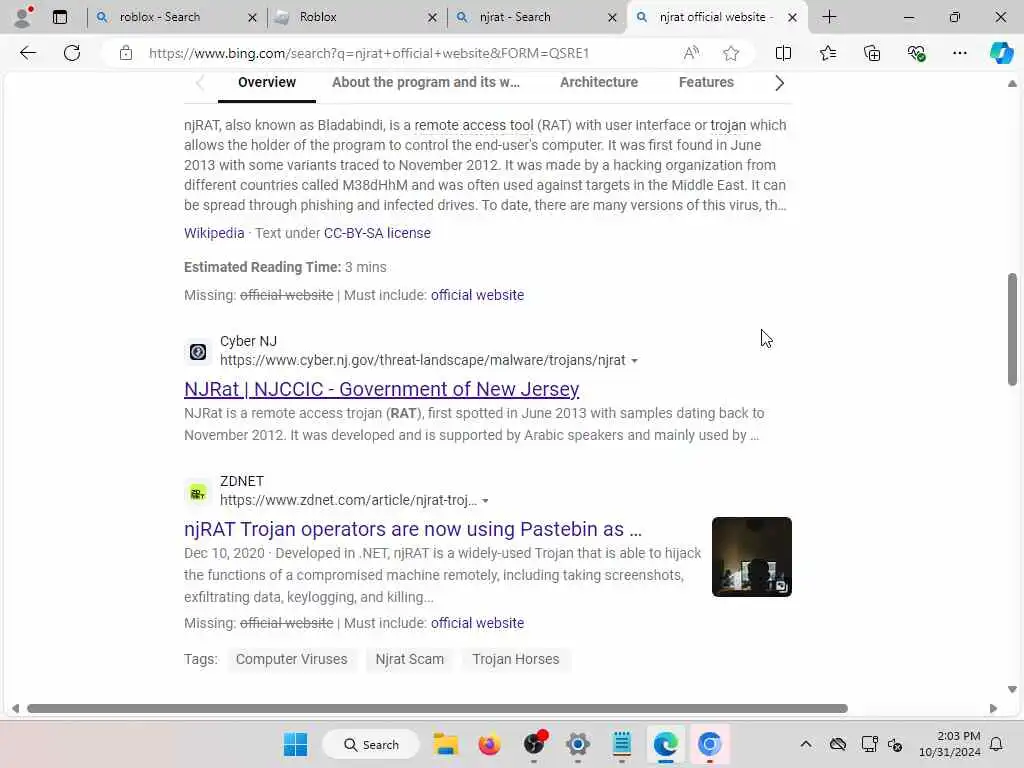Open the ZDNET article thumbnail image

point(752,557)
